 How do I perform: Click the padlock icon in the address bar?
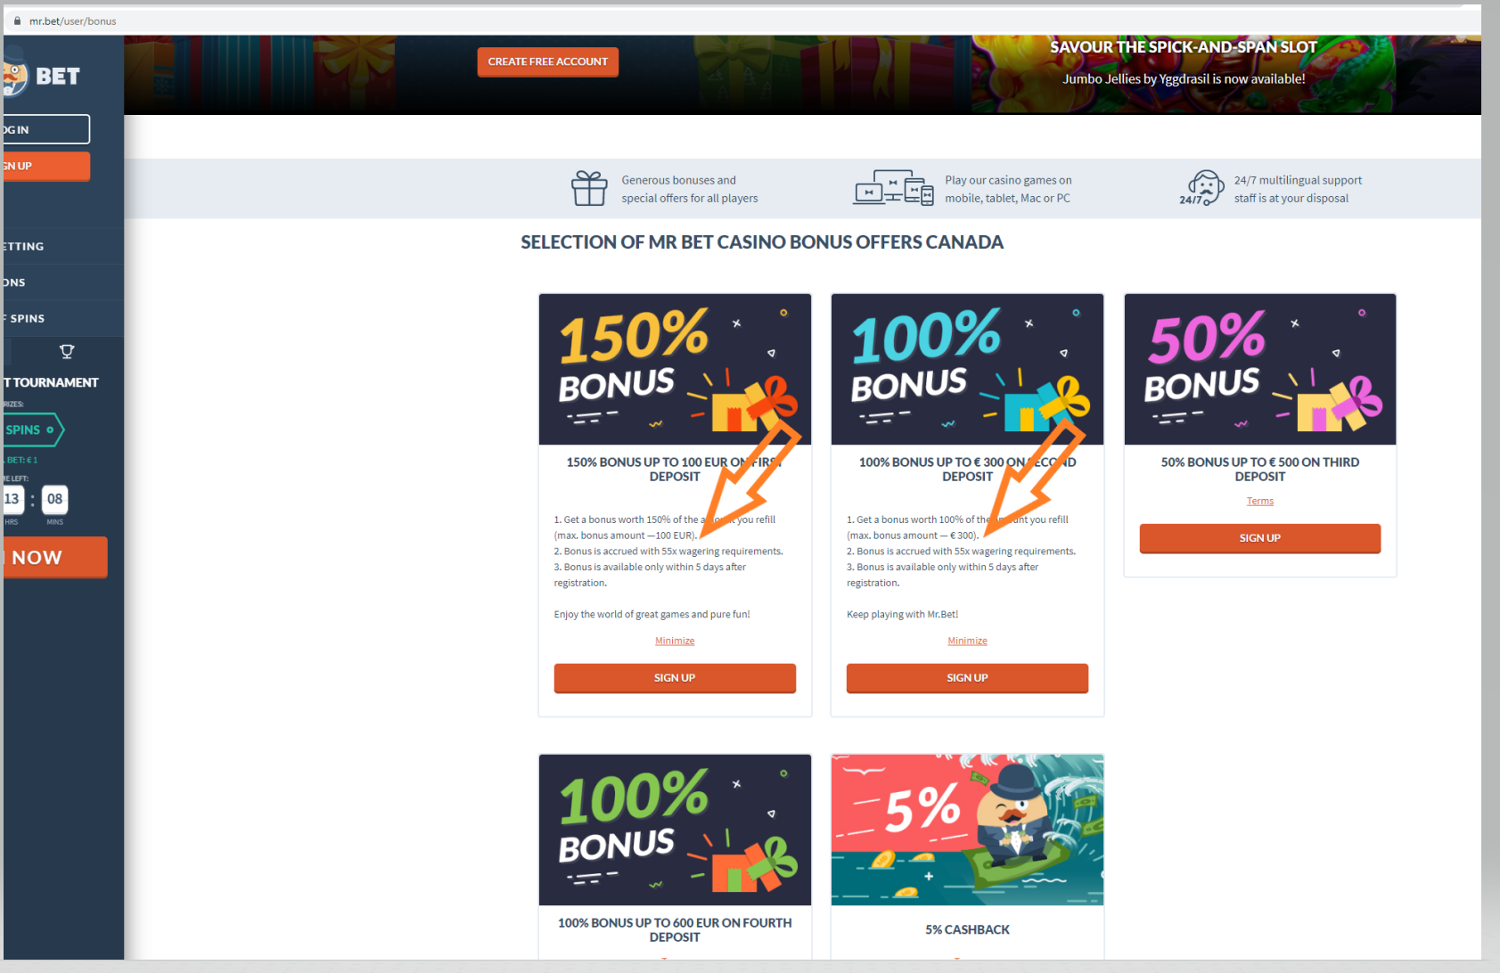(17, 20)
